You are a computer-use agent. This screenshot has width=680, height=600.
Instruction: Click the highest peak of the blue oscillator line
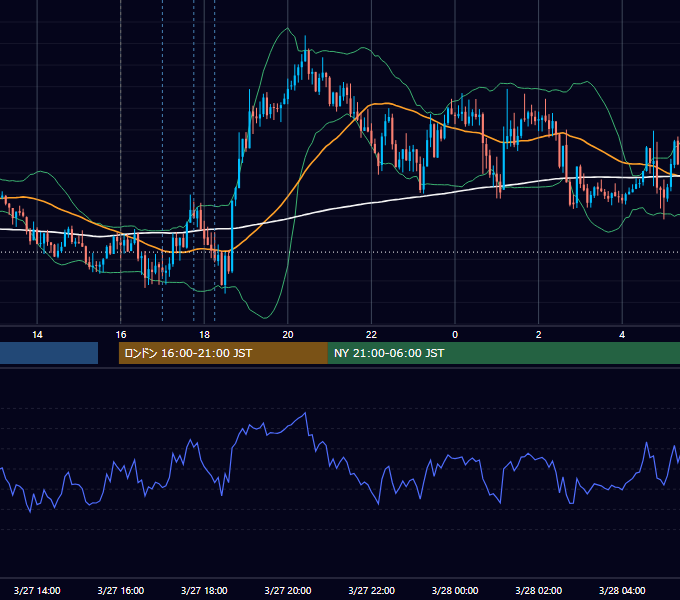point(306,413)
